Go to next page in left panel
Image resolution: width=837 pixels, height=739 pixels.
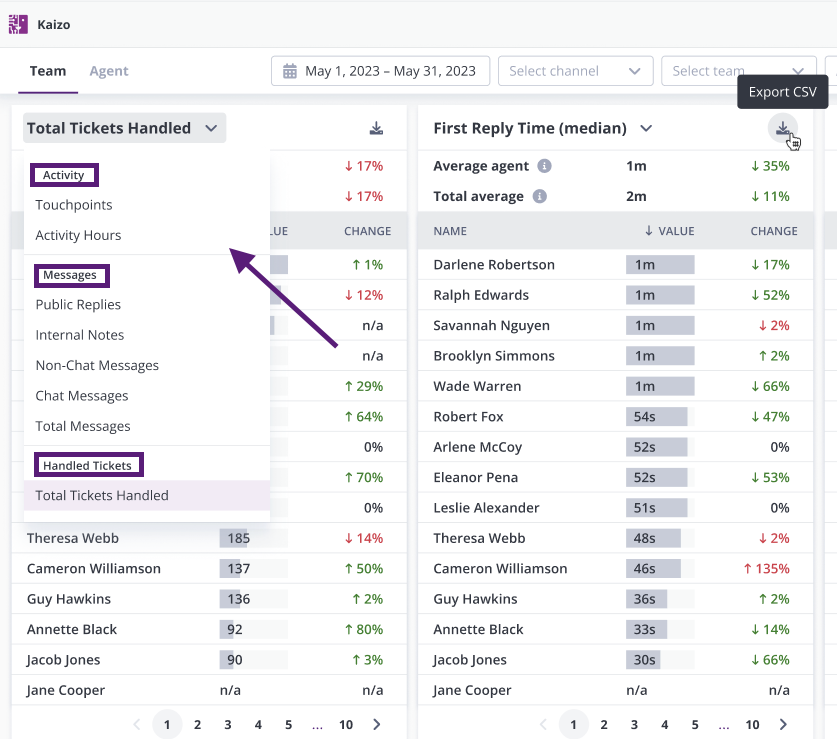tap(377, 724)
